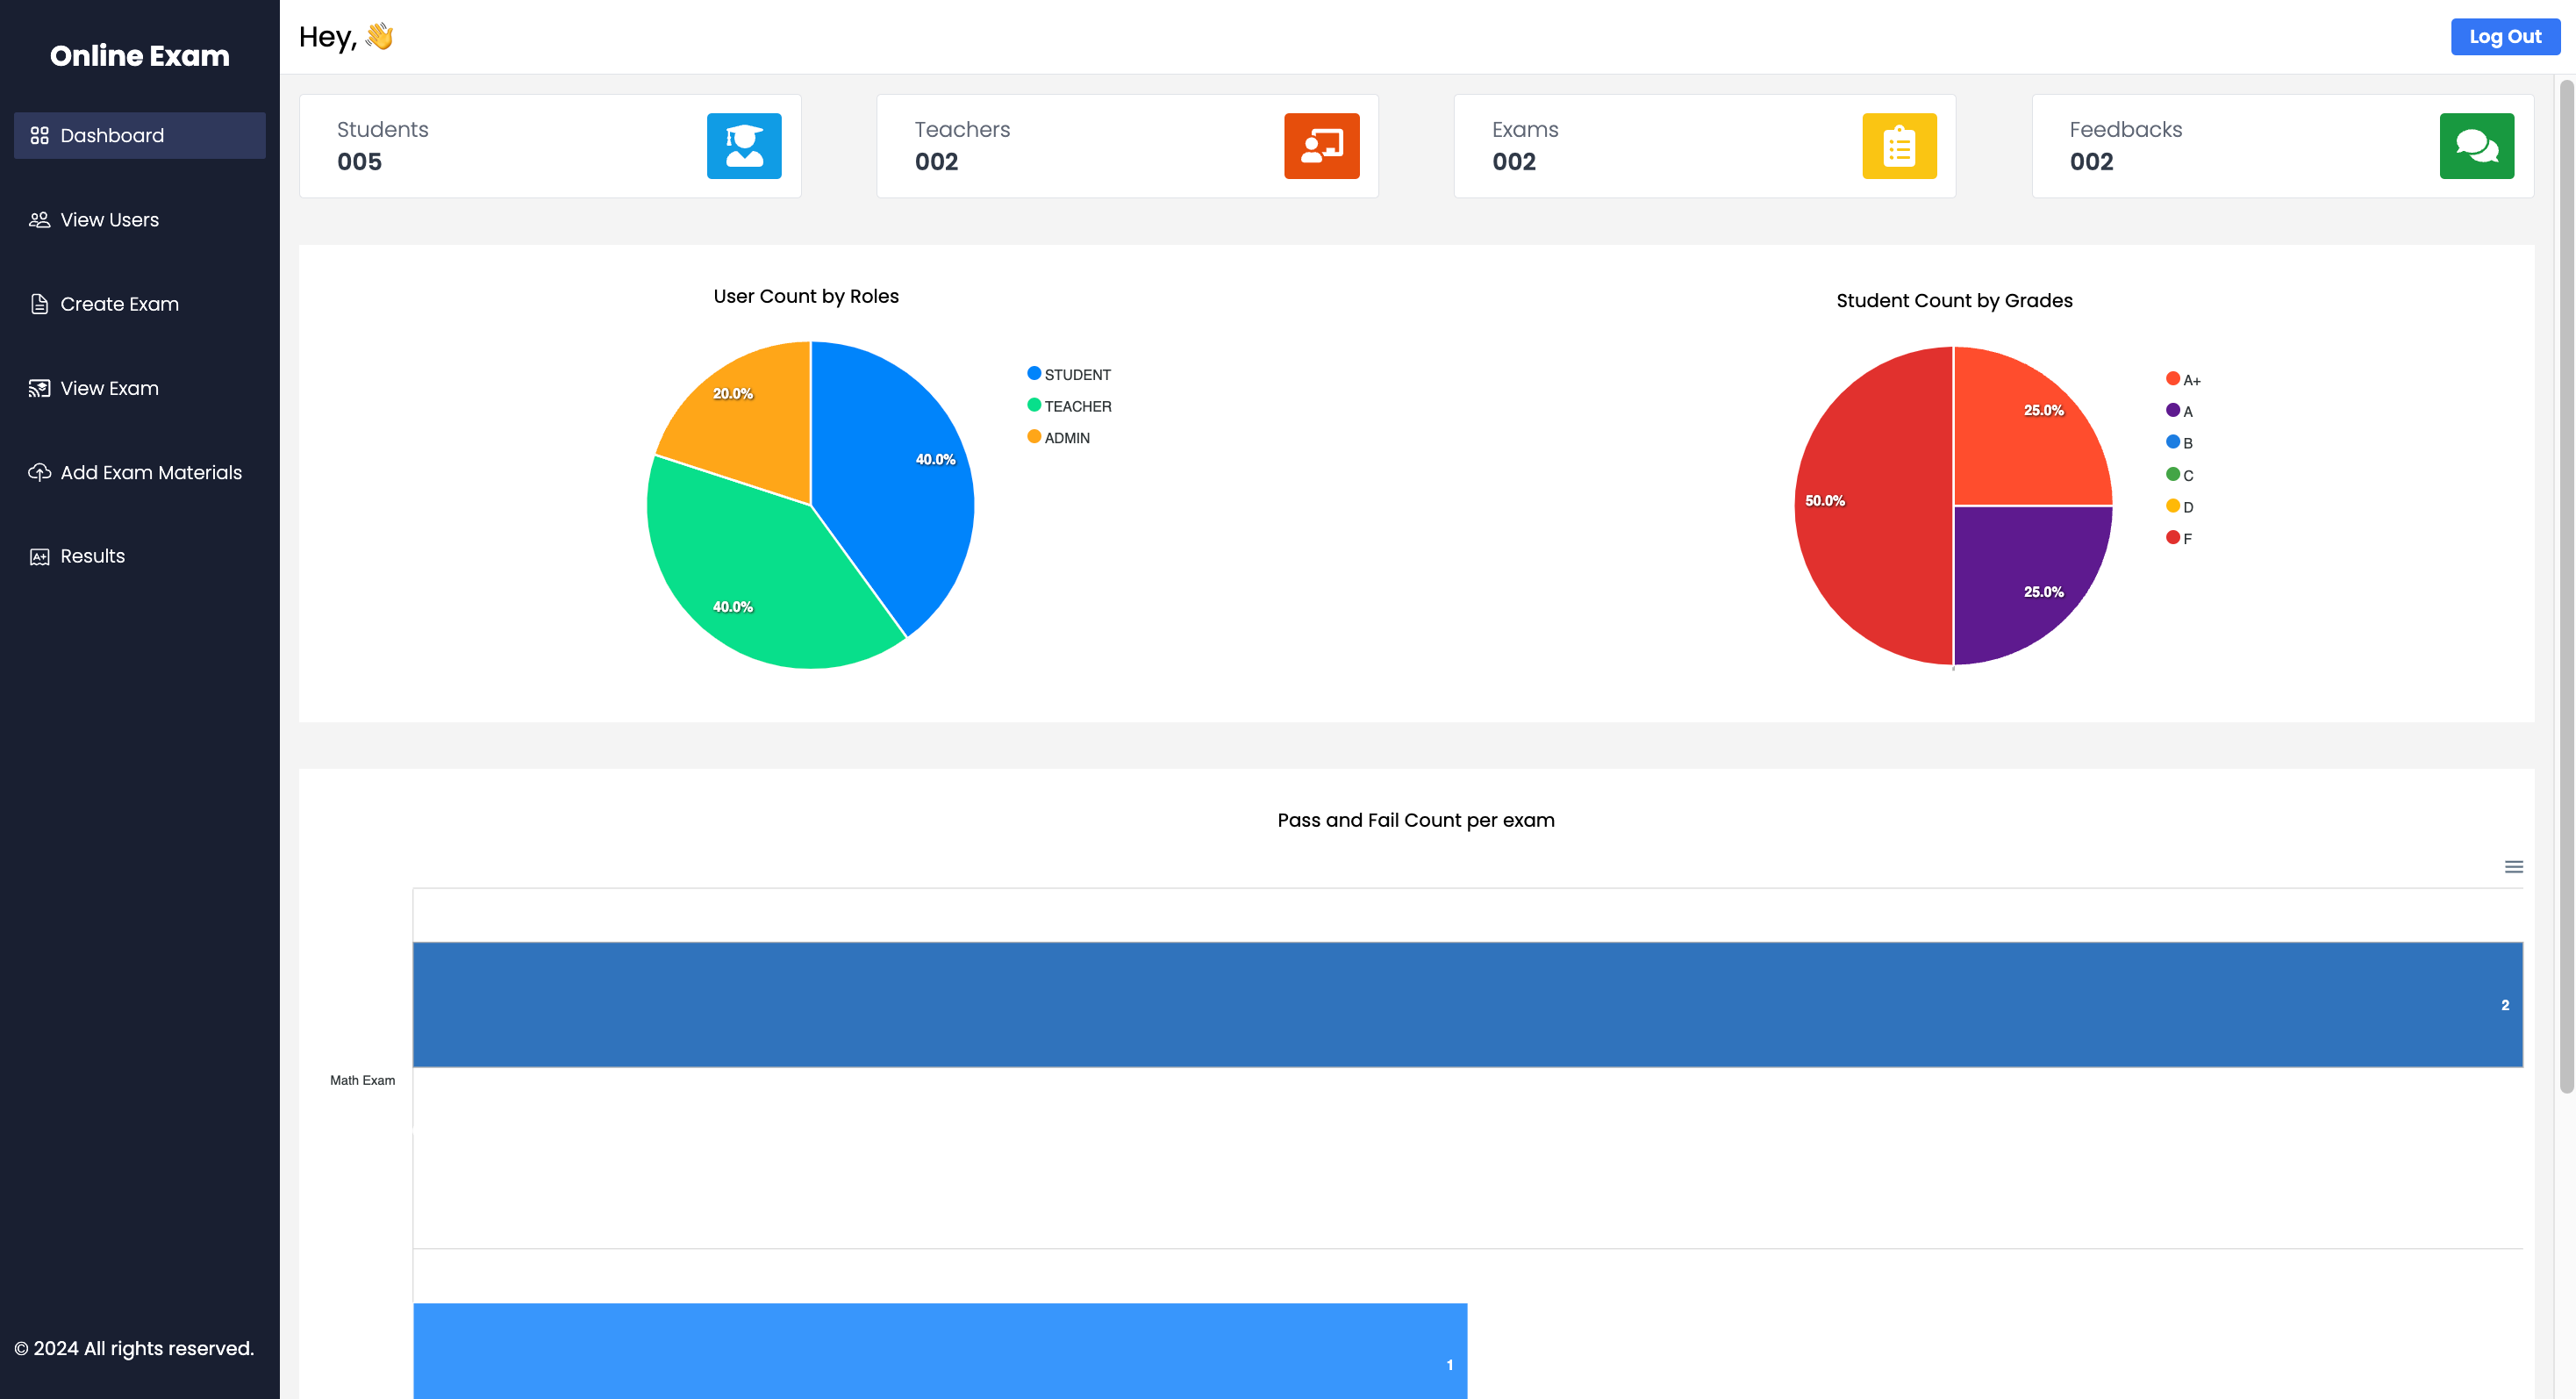Viewport: 2576px width, 1399px height.
Task: Open the bar chart hamburger menu
Action: [2513, 866]
